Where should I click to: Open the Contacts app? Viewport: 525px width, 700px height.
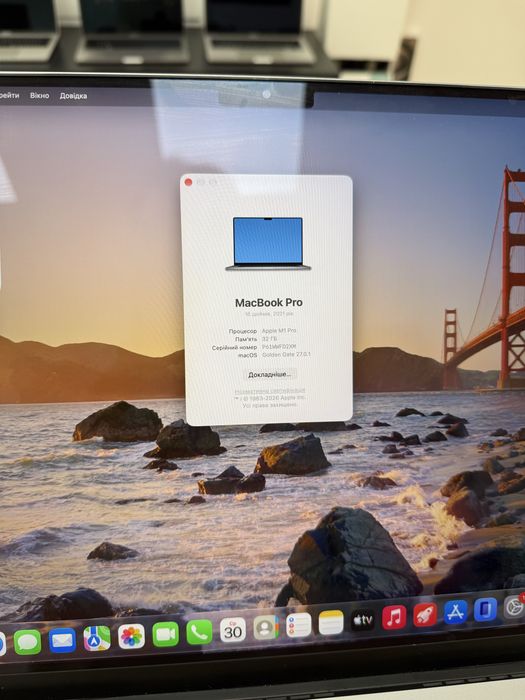coord(266,627)
